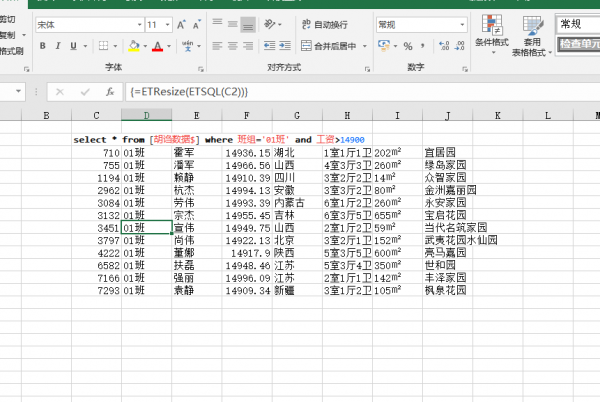Open the name box dropdown

pos(18,91)
